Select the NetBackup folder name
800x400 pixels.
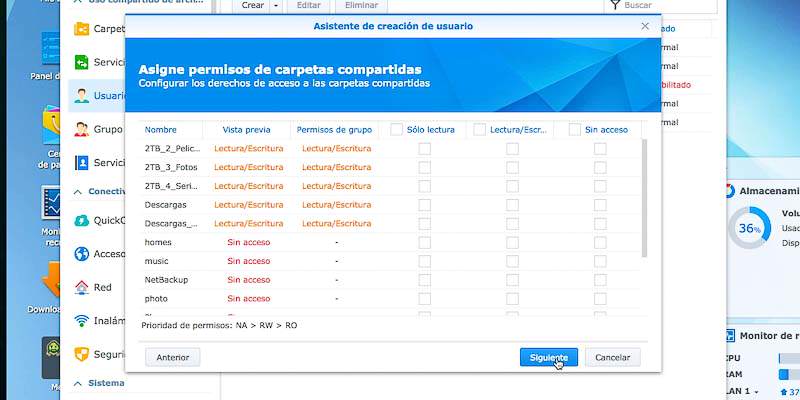click(166, 280)
